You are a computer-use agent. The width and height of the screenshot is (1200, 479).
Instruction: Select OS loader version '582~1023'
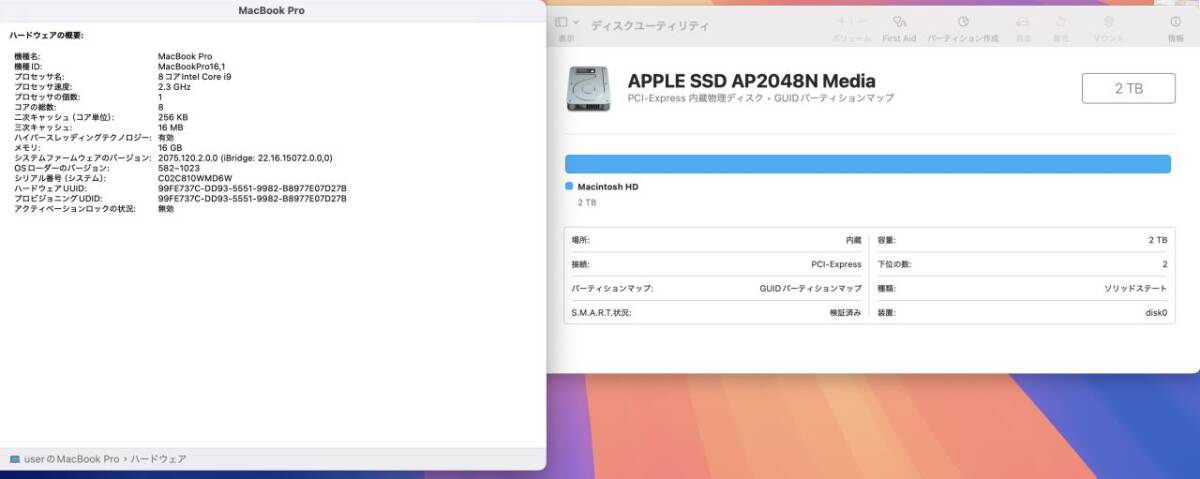[x=177, y=168]
